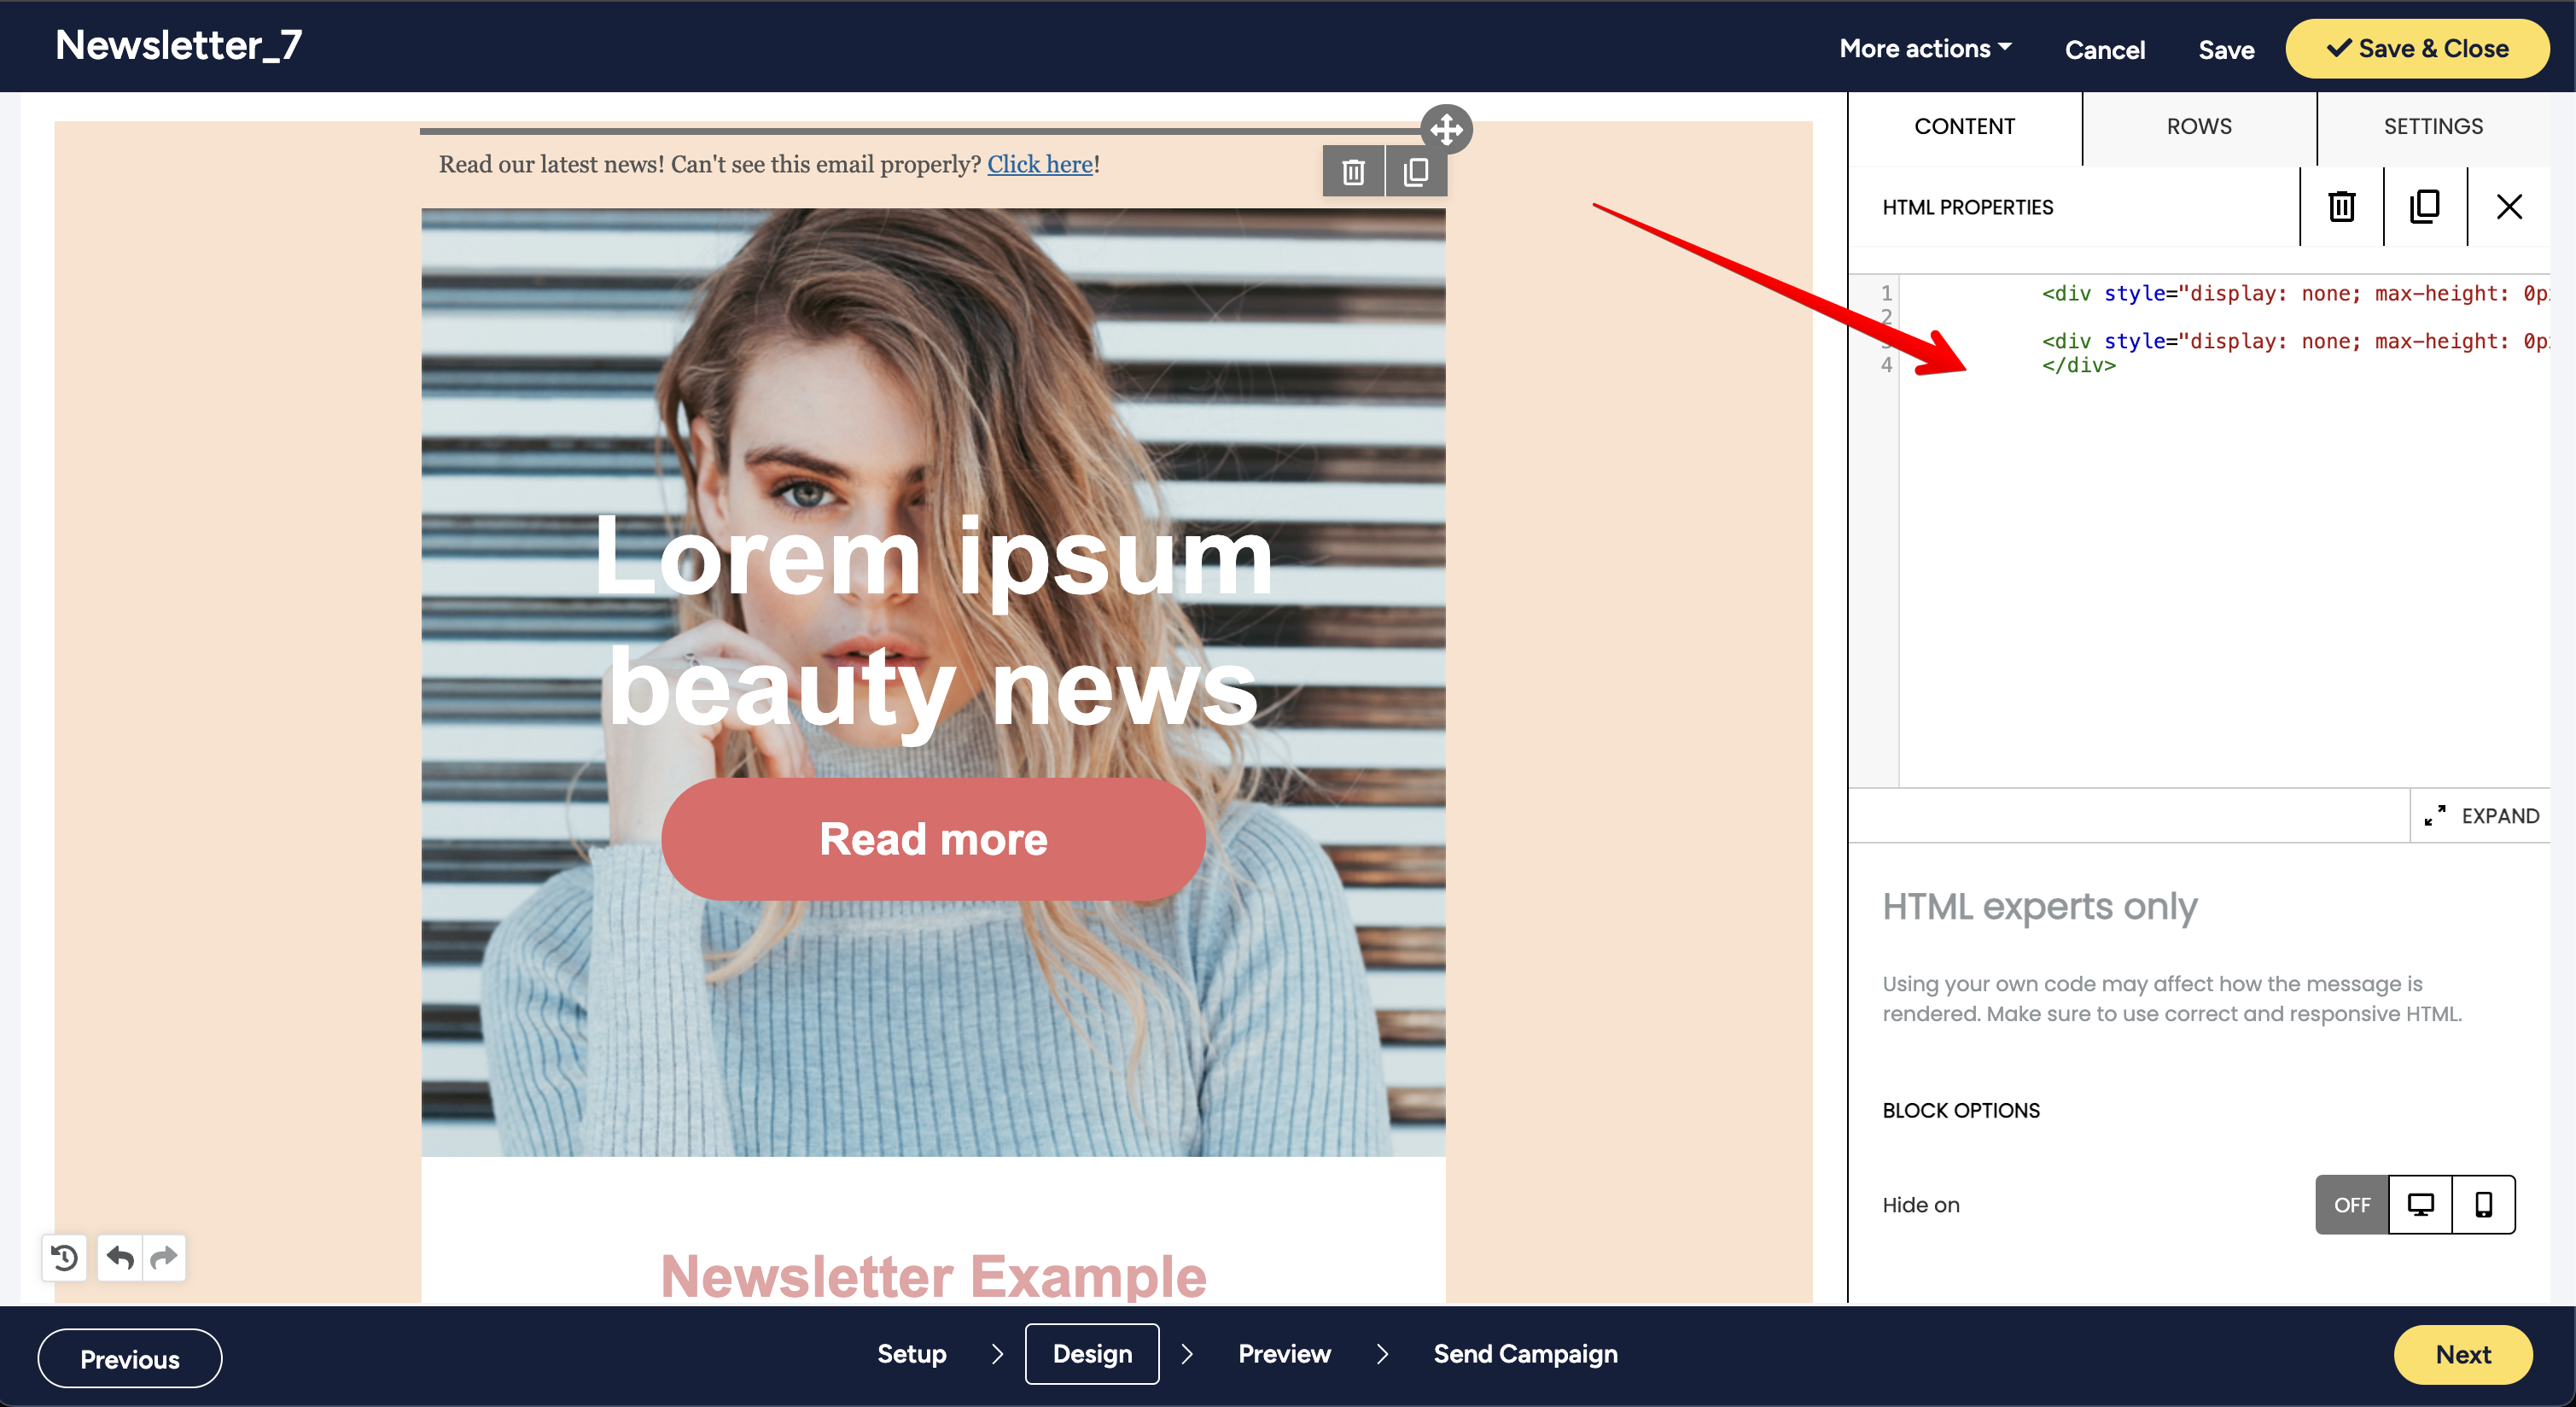Screen dimensions: 2576x1407
Task: Expand the HTML code editor
Action: 2482,816
